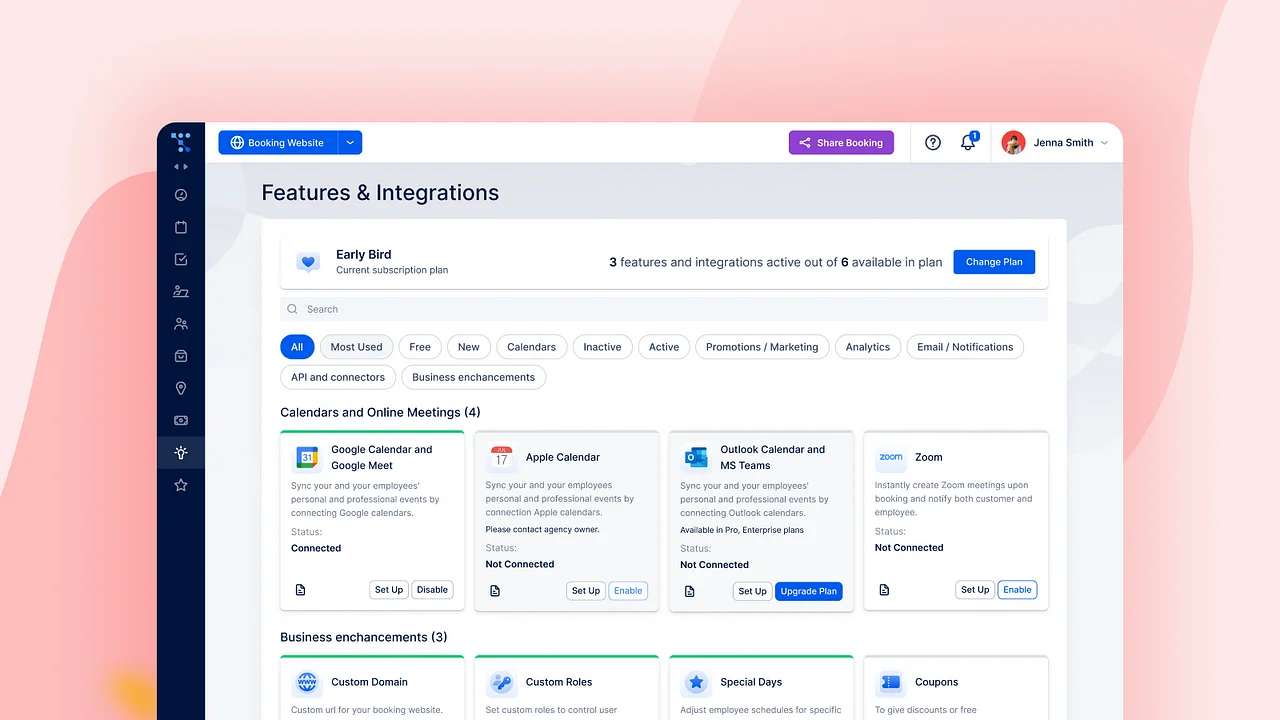The image size is (1280, 720).
Task: Collapse the sidebar using the arrows icon
Action: click(181, 166)
